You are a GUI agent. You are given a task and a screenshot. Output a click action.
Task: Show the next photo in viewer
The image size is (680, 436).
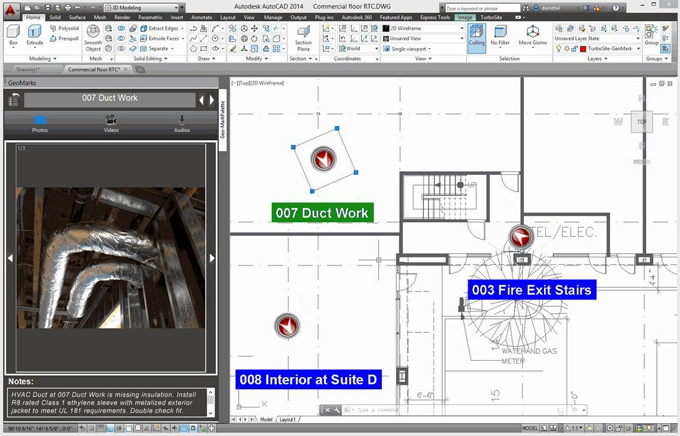coord(212,258)
